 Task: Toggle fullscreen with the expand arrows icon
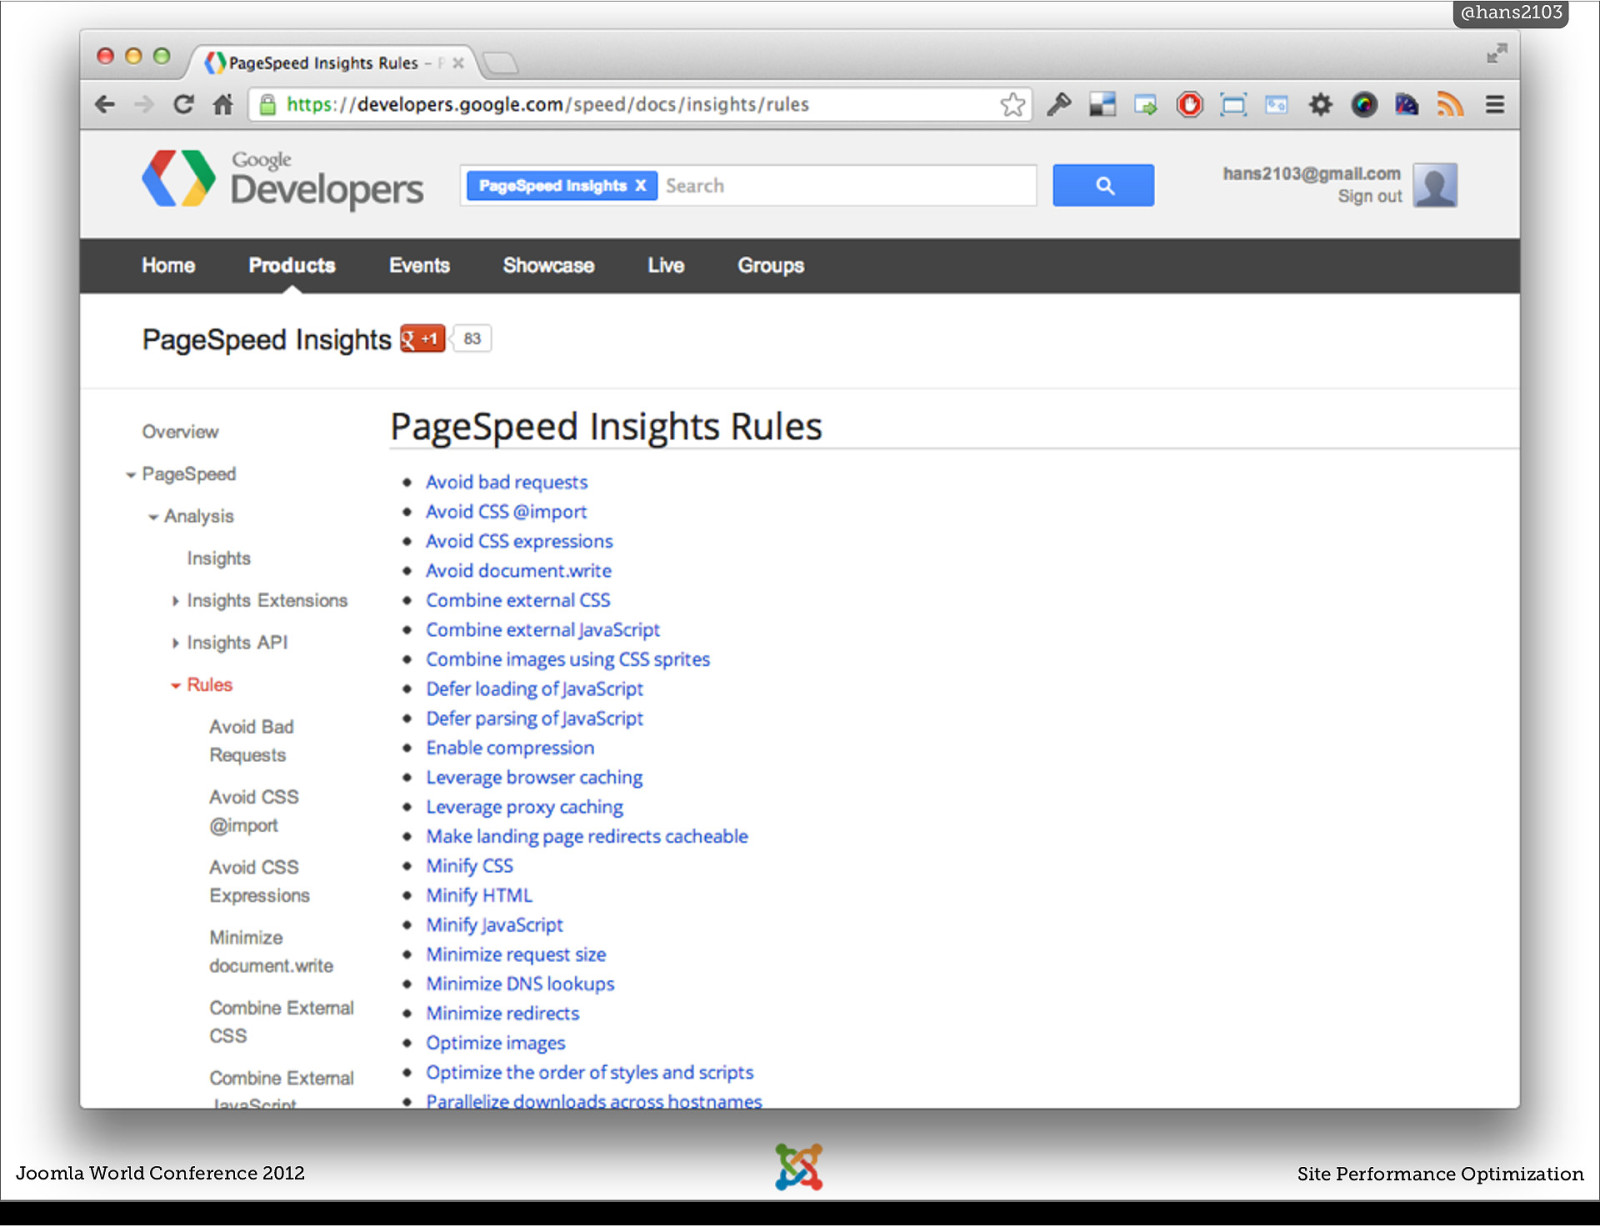pyautogui.click(x=1496, y=53)
